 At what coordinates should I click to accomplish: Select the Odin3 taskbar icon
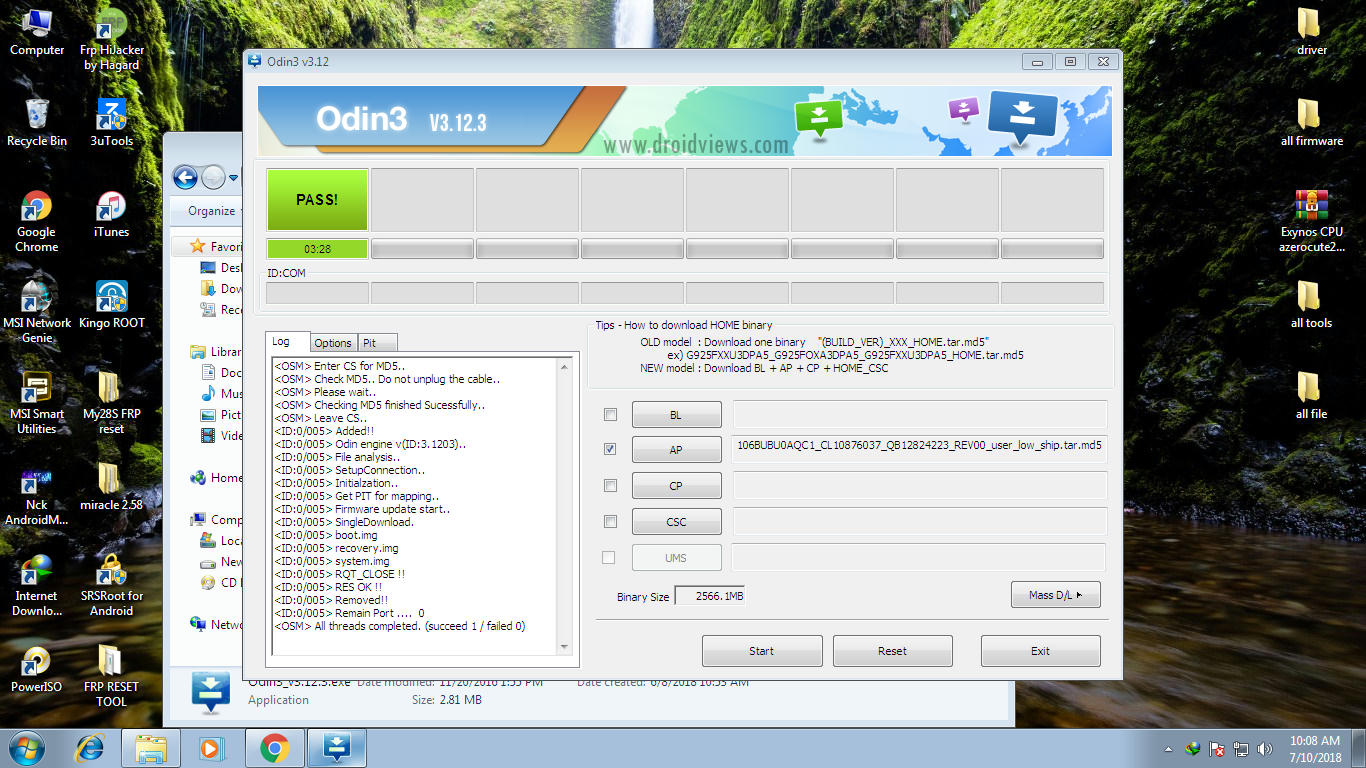pyautogui.click(x=337, y=748)
